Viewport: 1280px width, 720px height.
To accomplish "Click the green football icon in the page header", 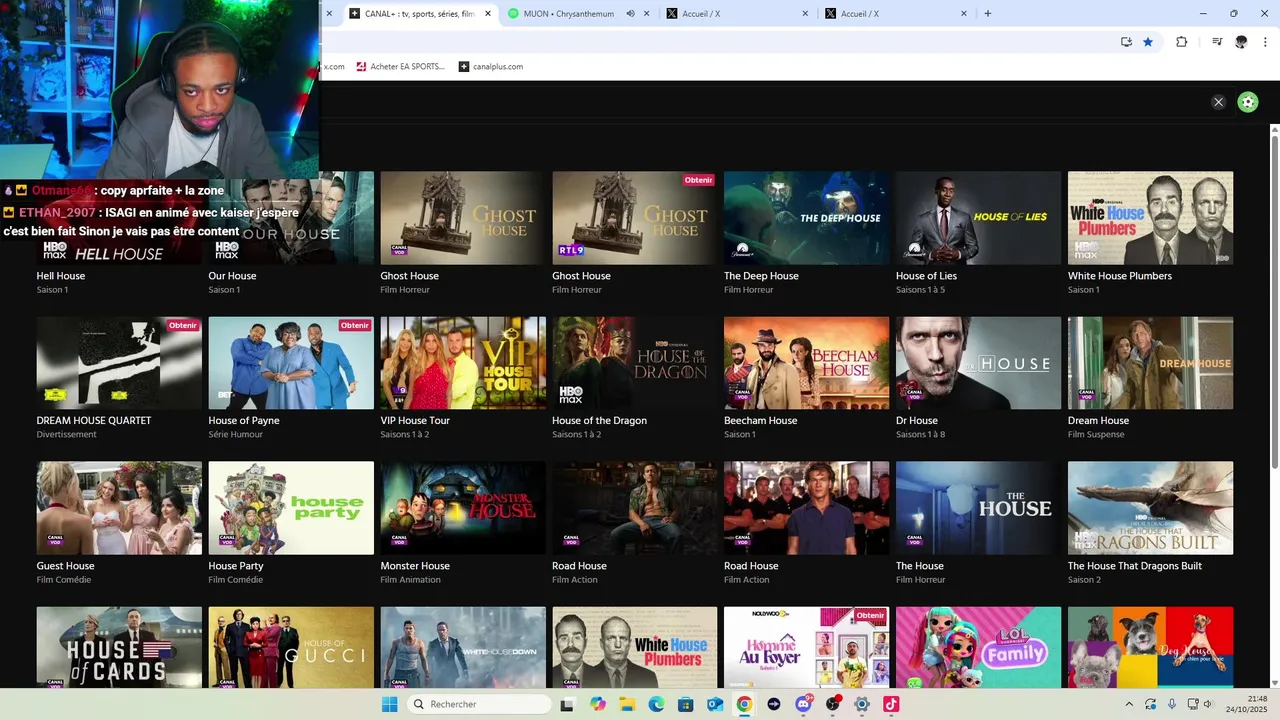I will (x=1247, y=102).
